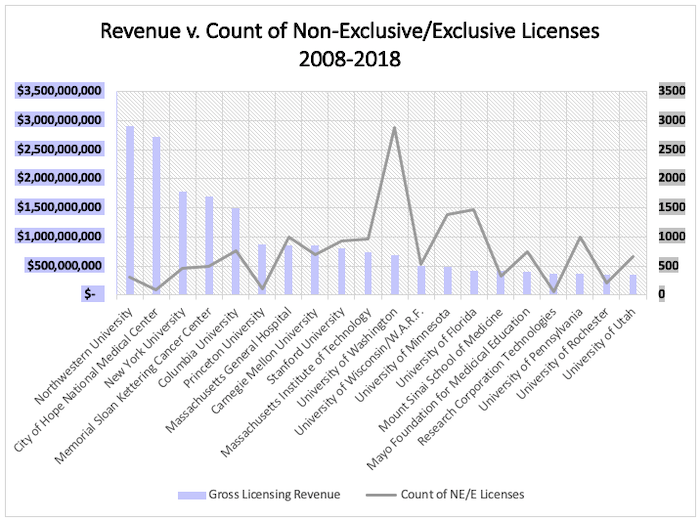Select the 3500 right axis label
The width and height of the screenshot is (700, 522).
(x=672, y=91)
